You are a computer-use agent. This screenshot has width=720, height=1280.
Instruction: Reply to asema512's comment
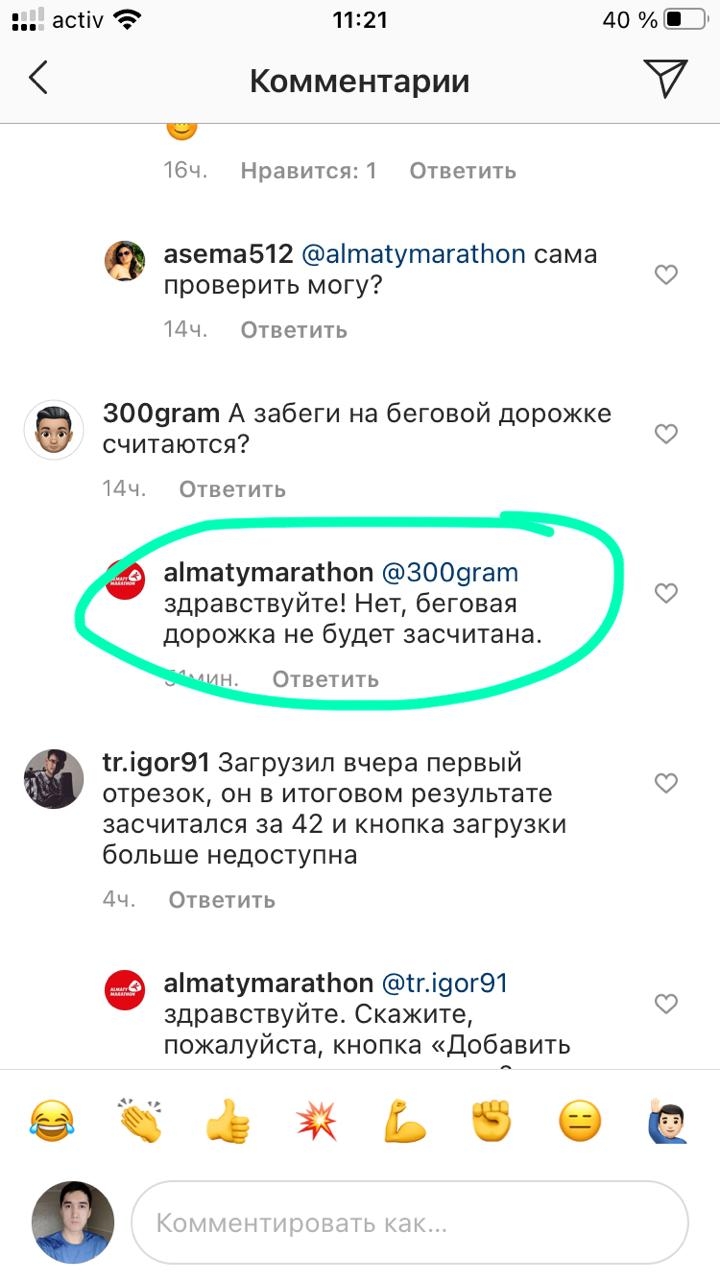click(x=294, y=329)
